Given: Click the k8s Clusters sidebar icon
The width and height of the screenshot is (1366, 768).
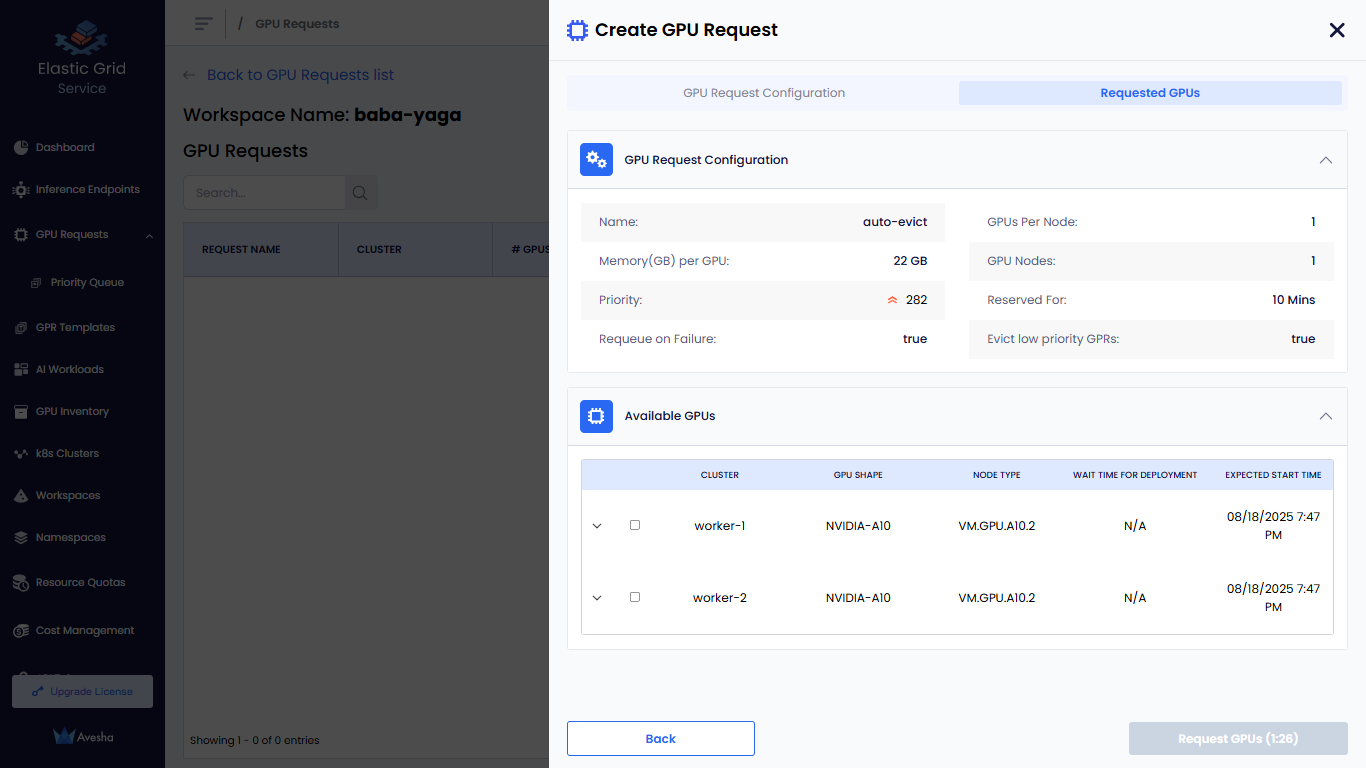Looking at the screenshot, I should tap(21, 454).
